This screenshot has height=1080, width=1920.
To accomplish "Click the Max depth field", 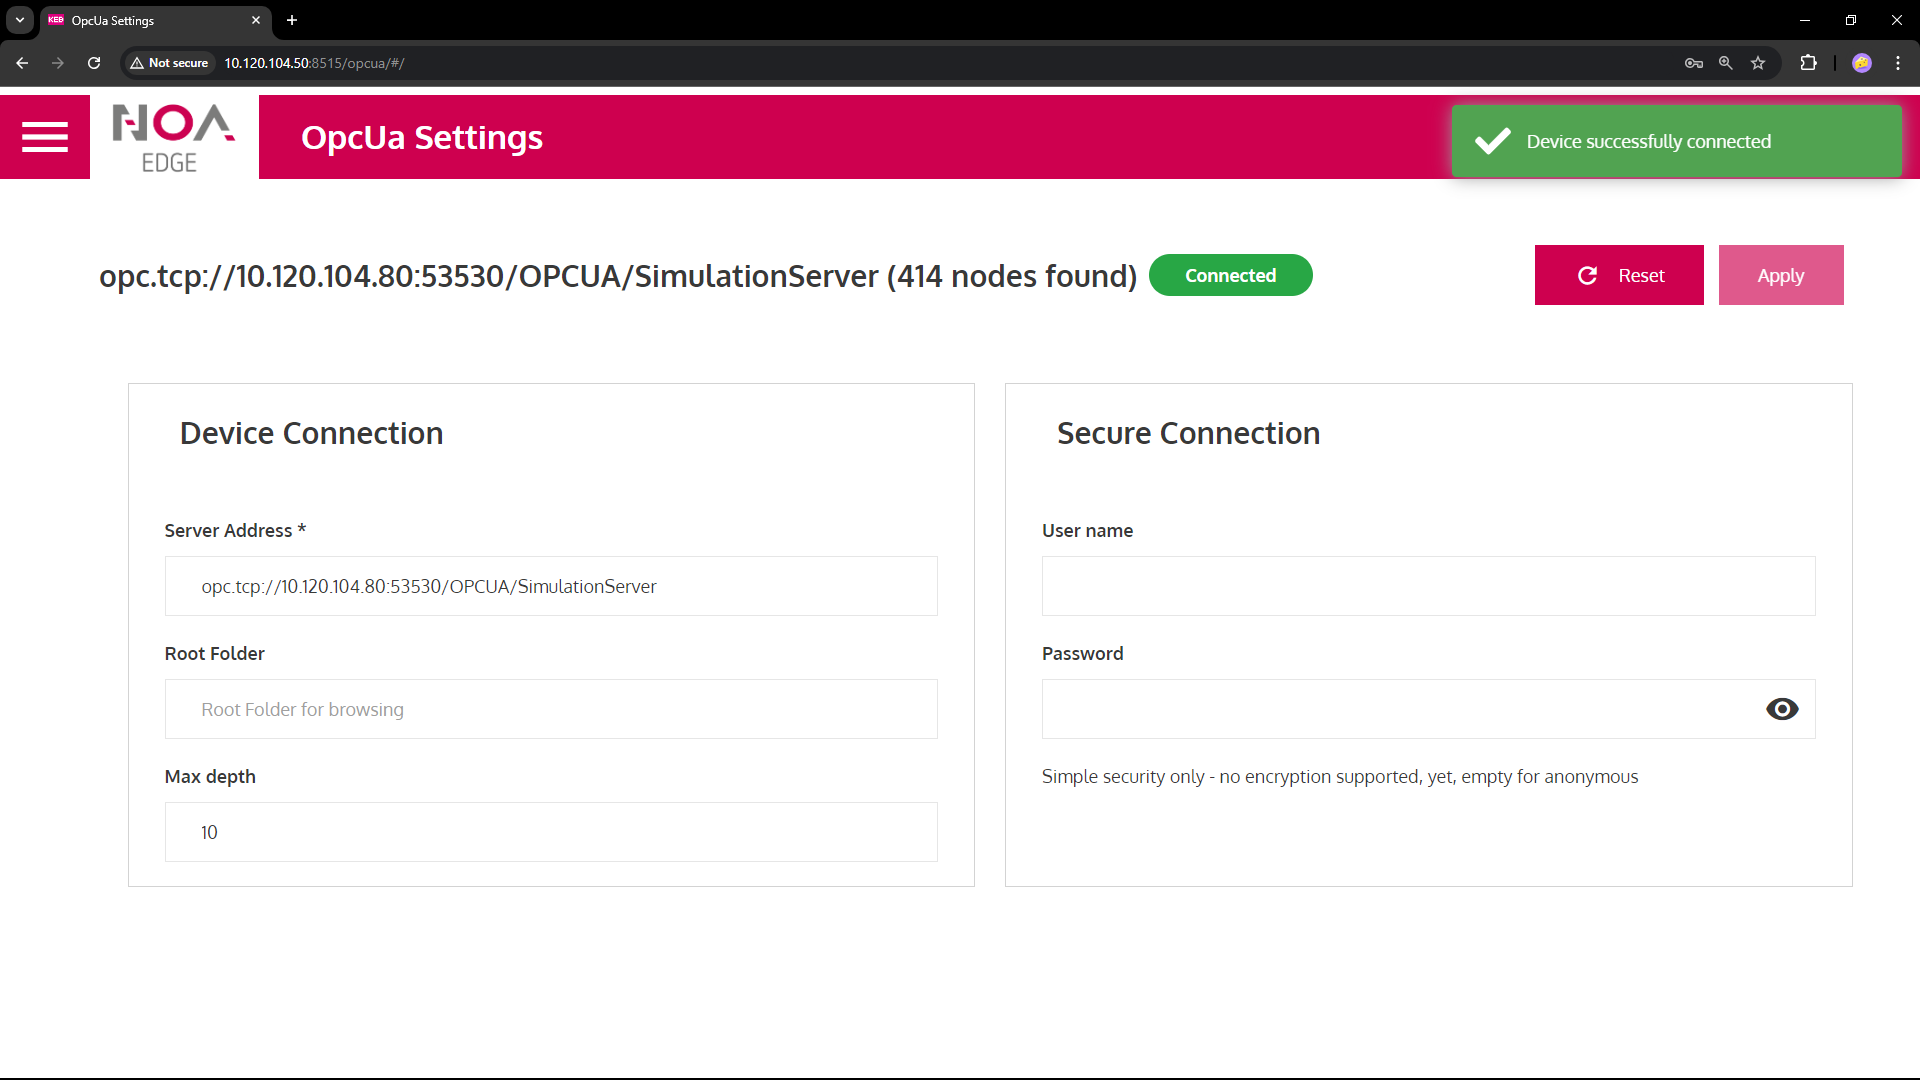I will (x=551, y=832).
